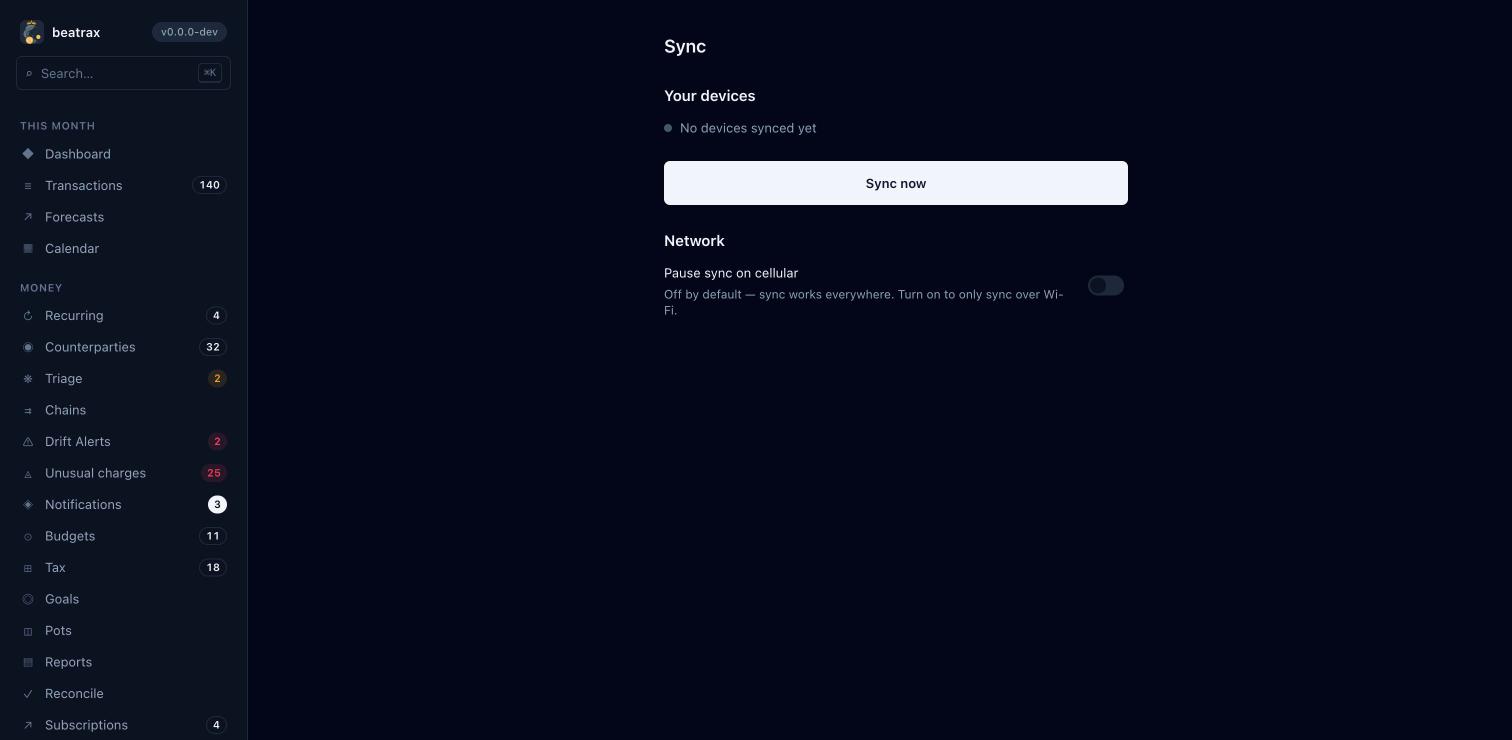This screenshot has height=740, width=1512.
Task: Open the Triage page
Action: [x=124, y=379]
